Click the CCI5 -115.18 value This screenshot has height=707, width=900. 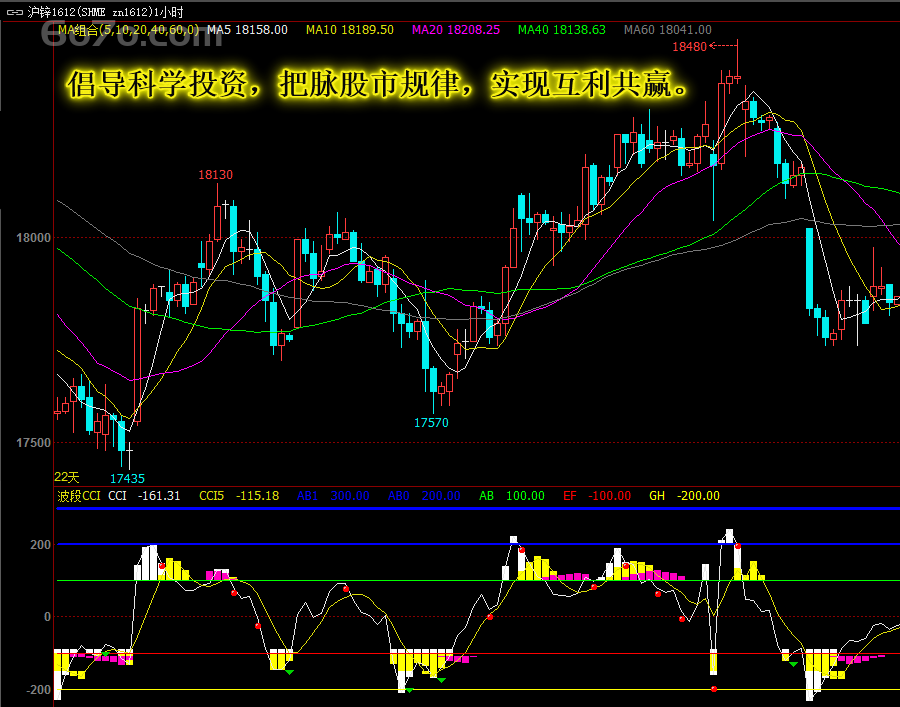[239, 496]
